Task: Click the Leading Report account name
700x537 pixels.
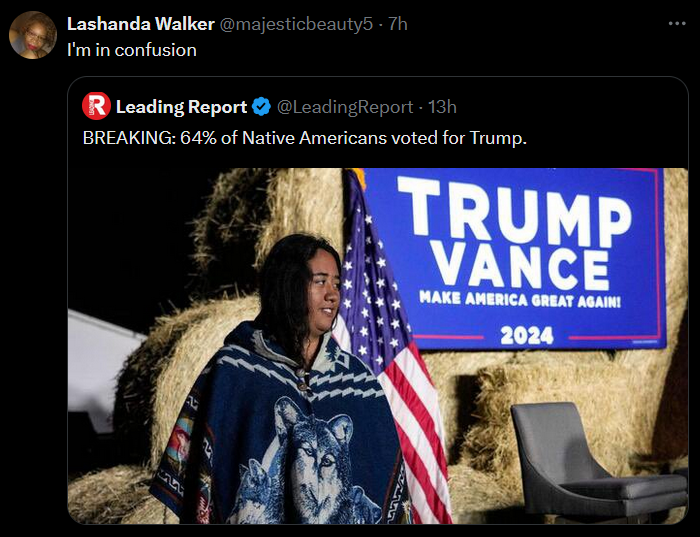Action: tap(181, 107)
